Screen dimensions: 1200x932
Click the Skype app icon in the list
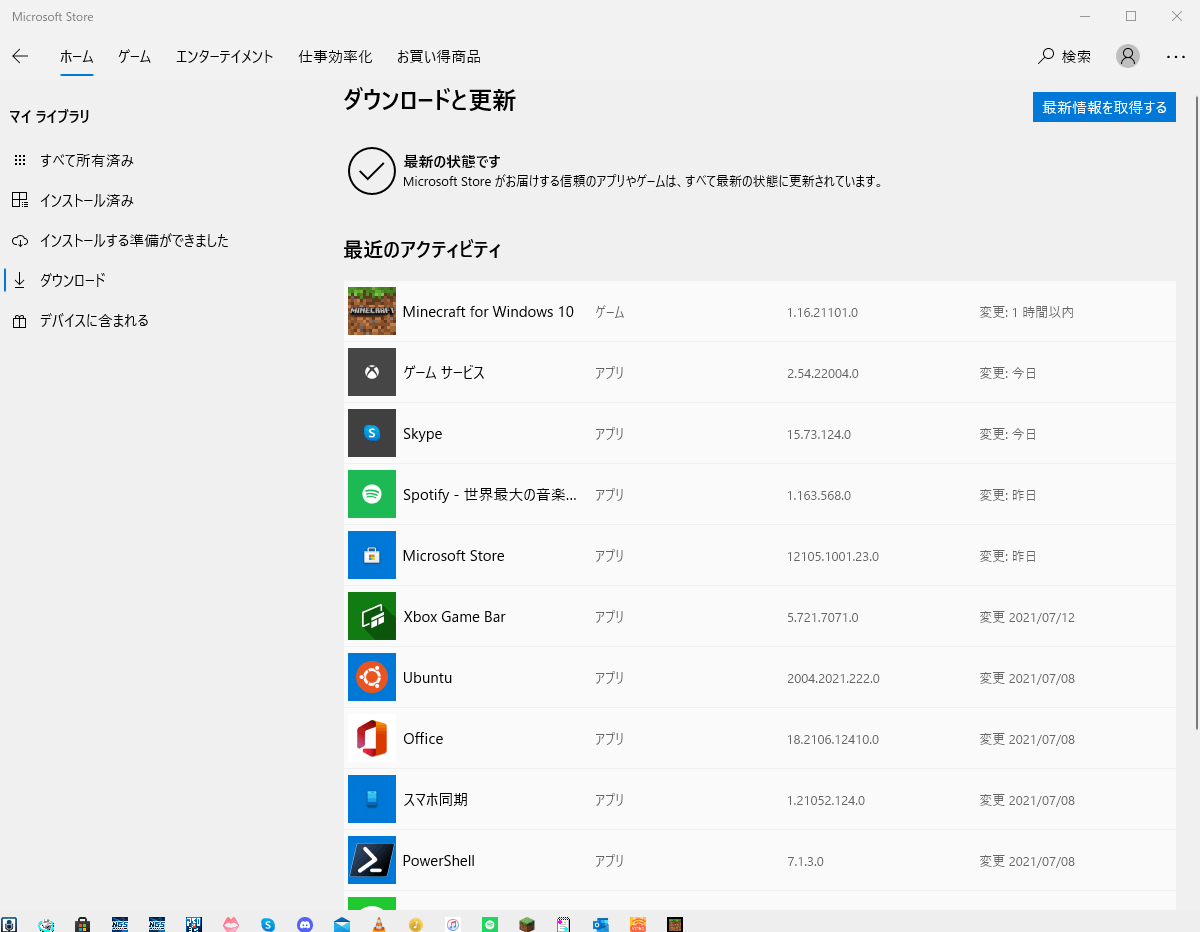pos(372,433)
